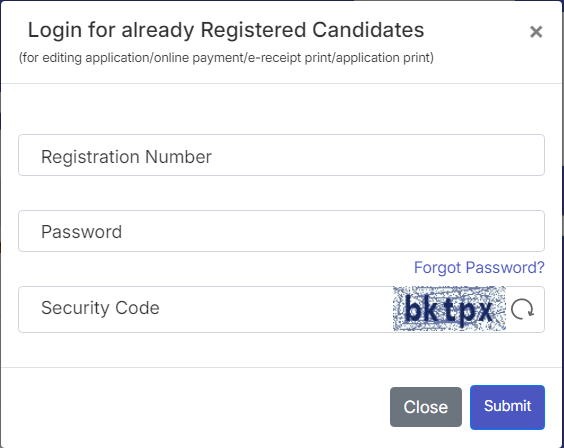Viewport: 564px width, 448px height.
Task: Cancel login with the Close button
Action: point(426,407)
